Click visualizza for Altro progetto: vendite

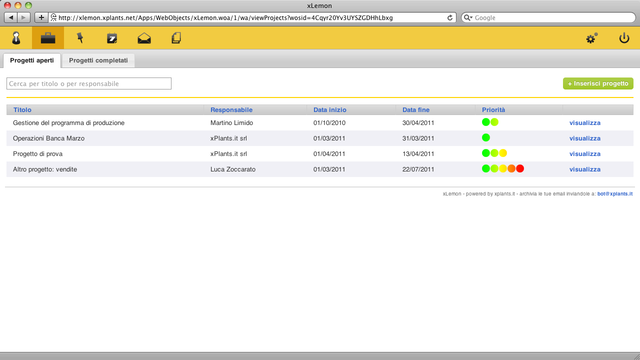(585, 169)
